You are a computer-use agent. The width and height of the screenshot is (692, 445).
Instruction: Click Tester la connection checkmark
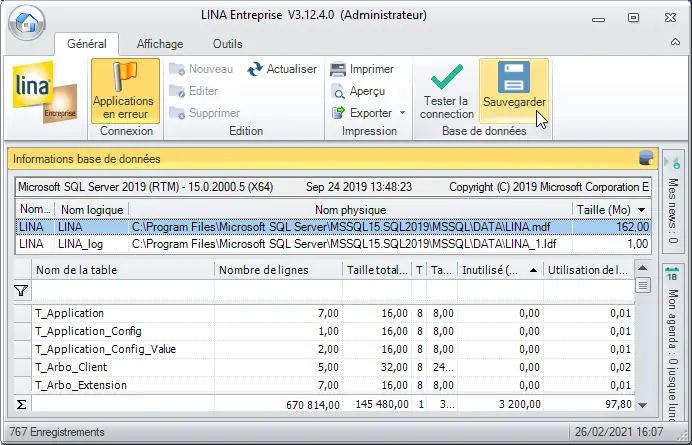[447, 91]
